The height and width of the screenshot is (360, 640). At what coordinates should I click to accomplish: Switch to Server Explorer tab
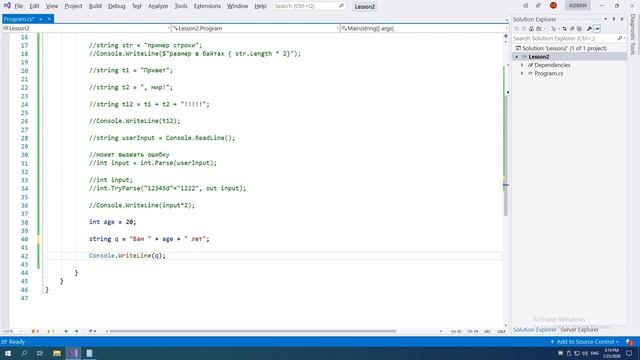click(x=579, y=329)
